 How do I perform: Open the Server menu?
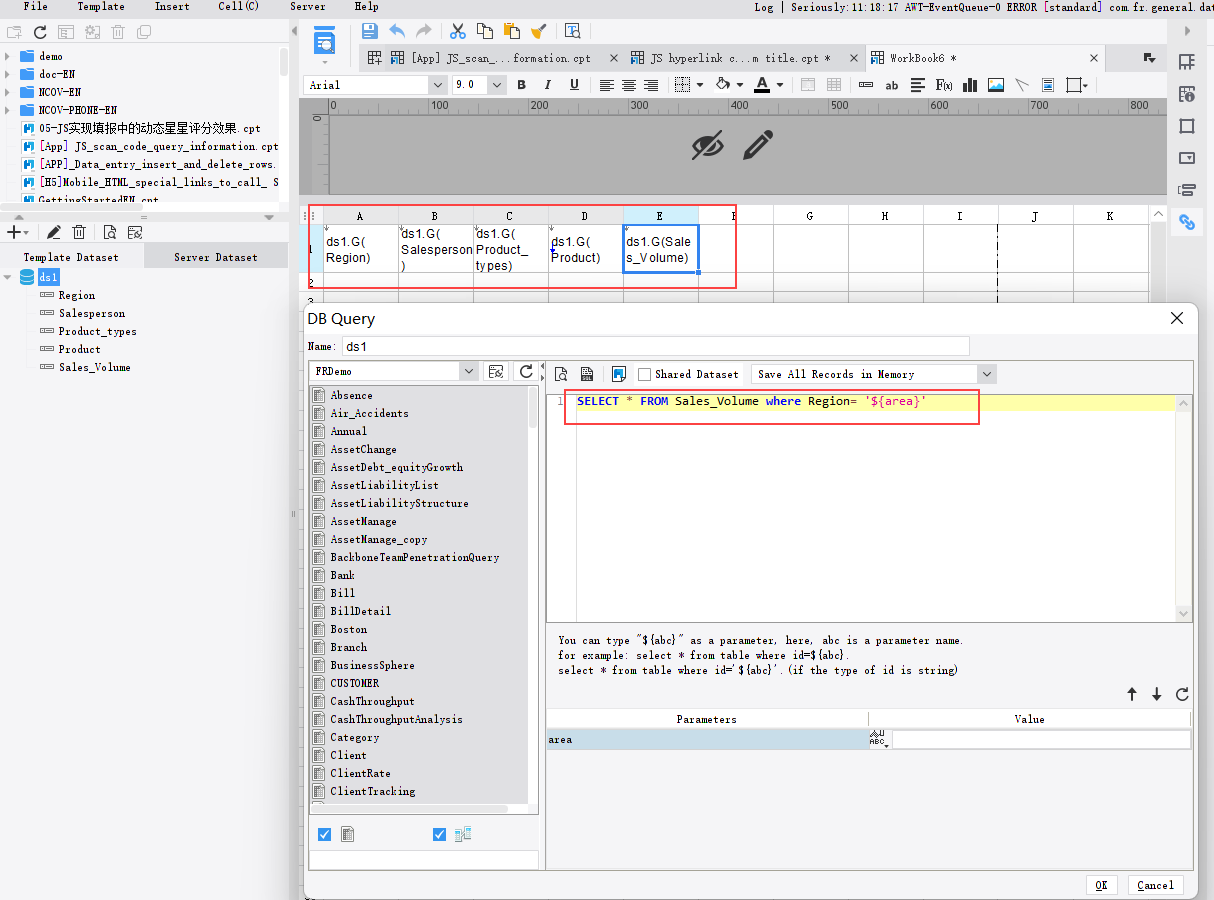[308, 6]
